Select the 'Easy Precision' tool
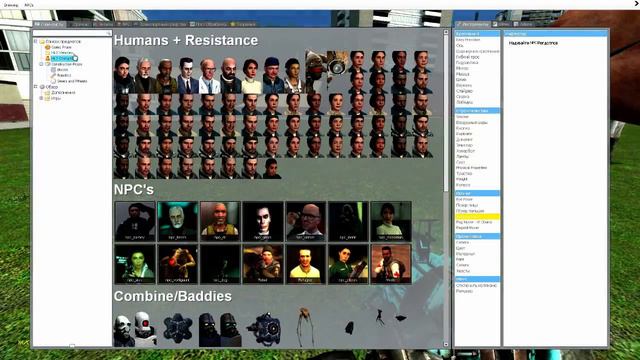The image size is (640, 360). click(468, 40)
